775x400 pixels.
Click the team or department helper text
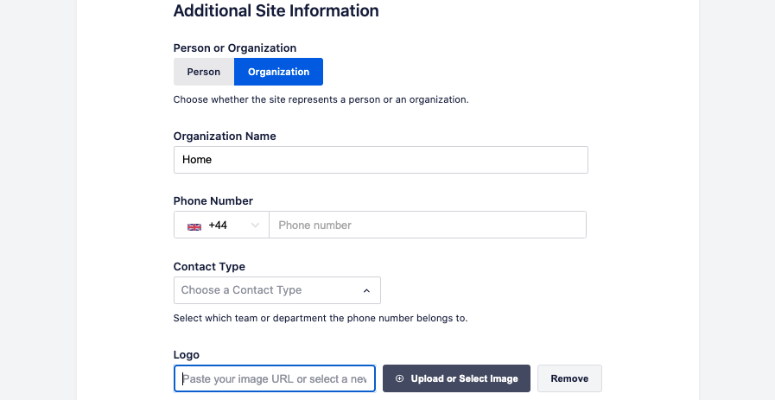(320, 318)
